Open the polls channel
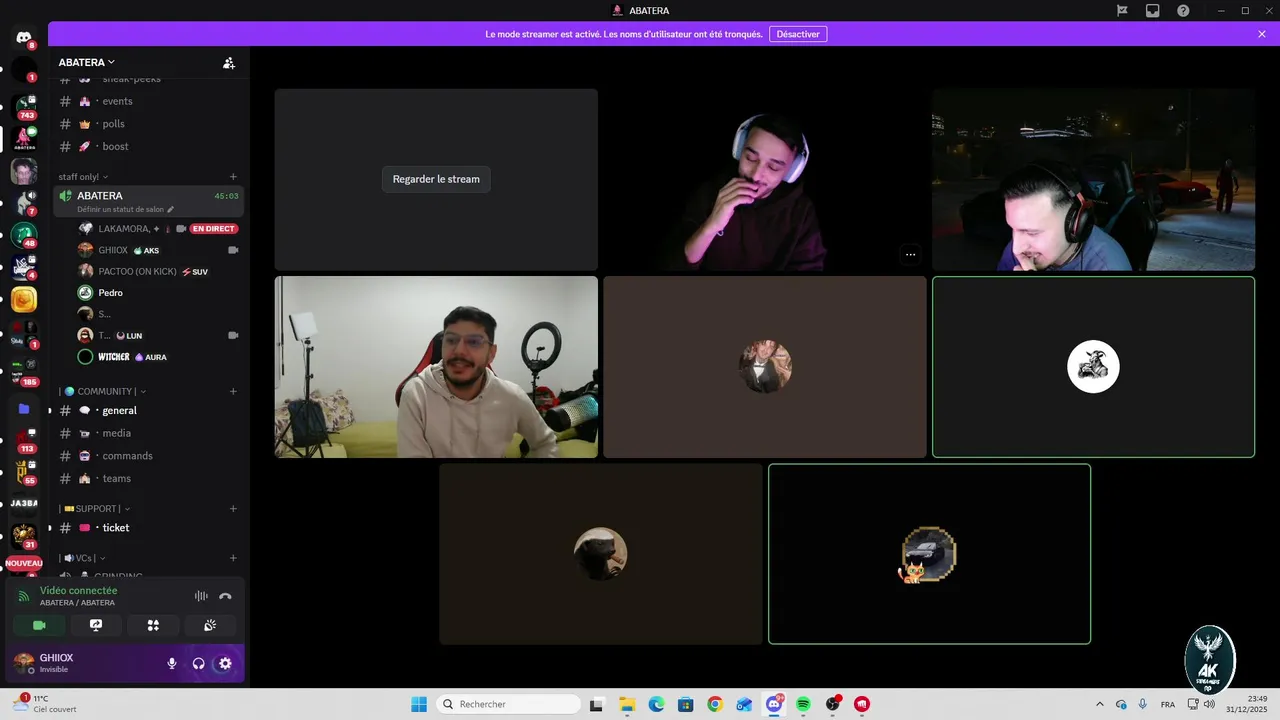 pyautogui.click(x=149, y=124)
